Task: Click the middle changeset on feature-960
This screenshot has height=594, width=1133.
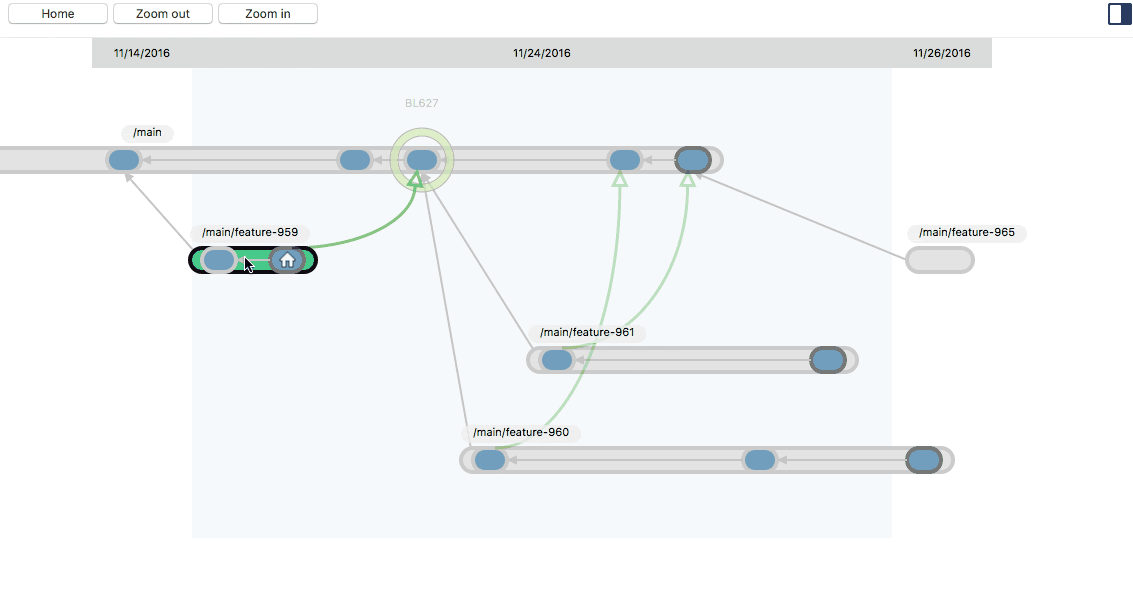Action: 759,459
